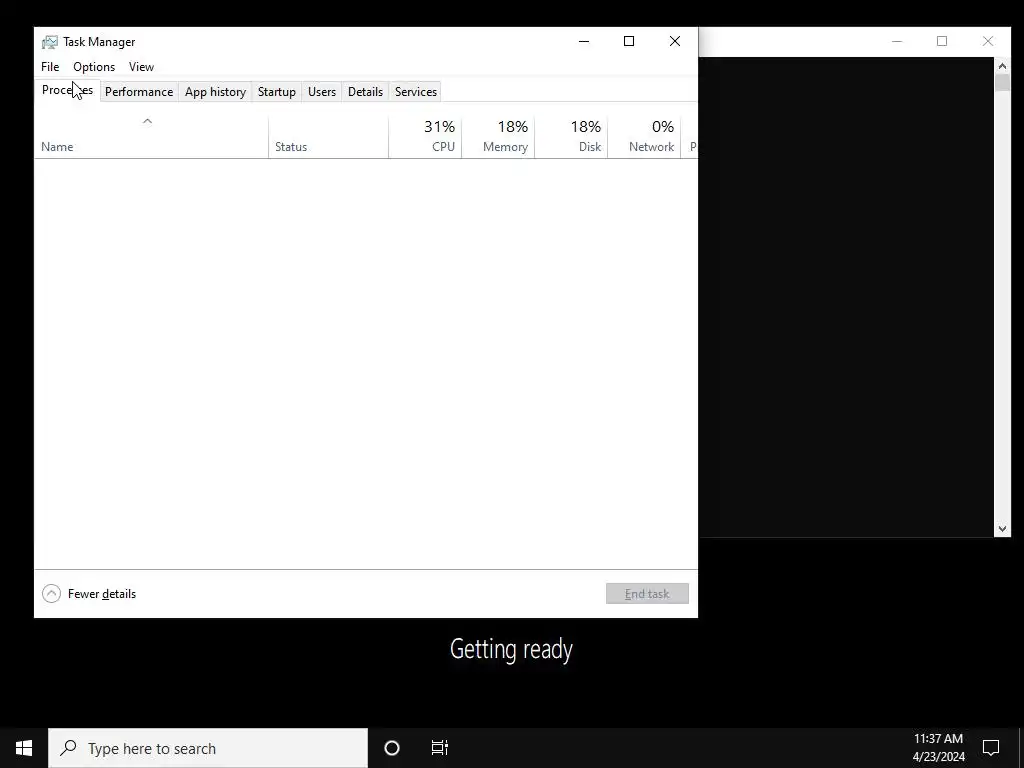
Task: Open the Windows Start menu
Action: click(24, 748)
